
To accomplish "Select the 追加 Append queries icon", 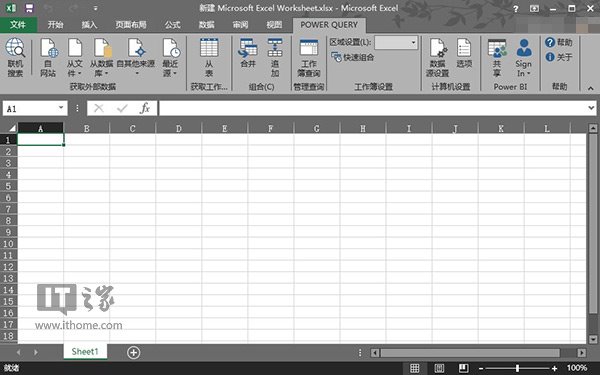I will point(275,57).
